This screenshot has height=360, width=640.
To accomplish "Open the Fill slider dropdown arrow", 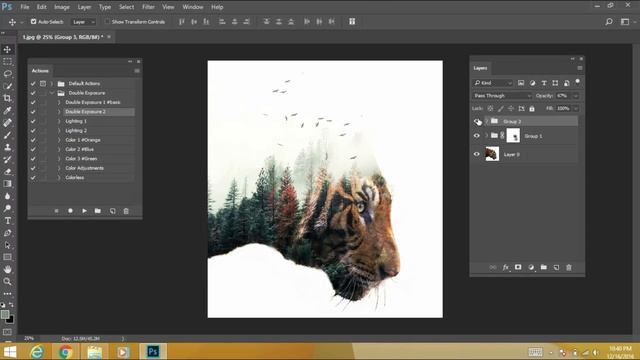I will (576, 109).
